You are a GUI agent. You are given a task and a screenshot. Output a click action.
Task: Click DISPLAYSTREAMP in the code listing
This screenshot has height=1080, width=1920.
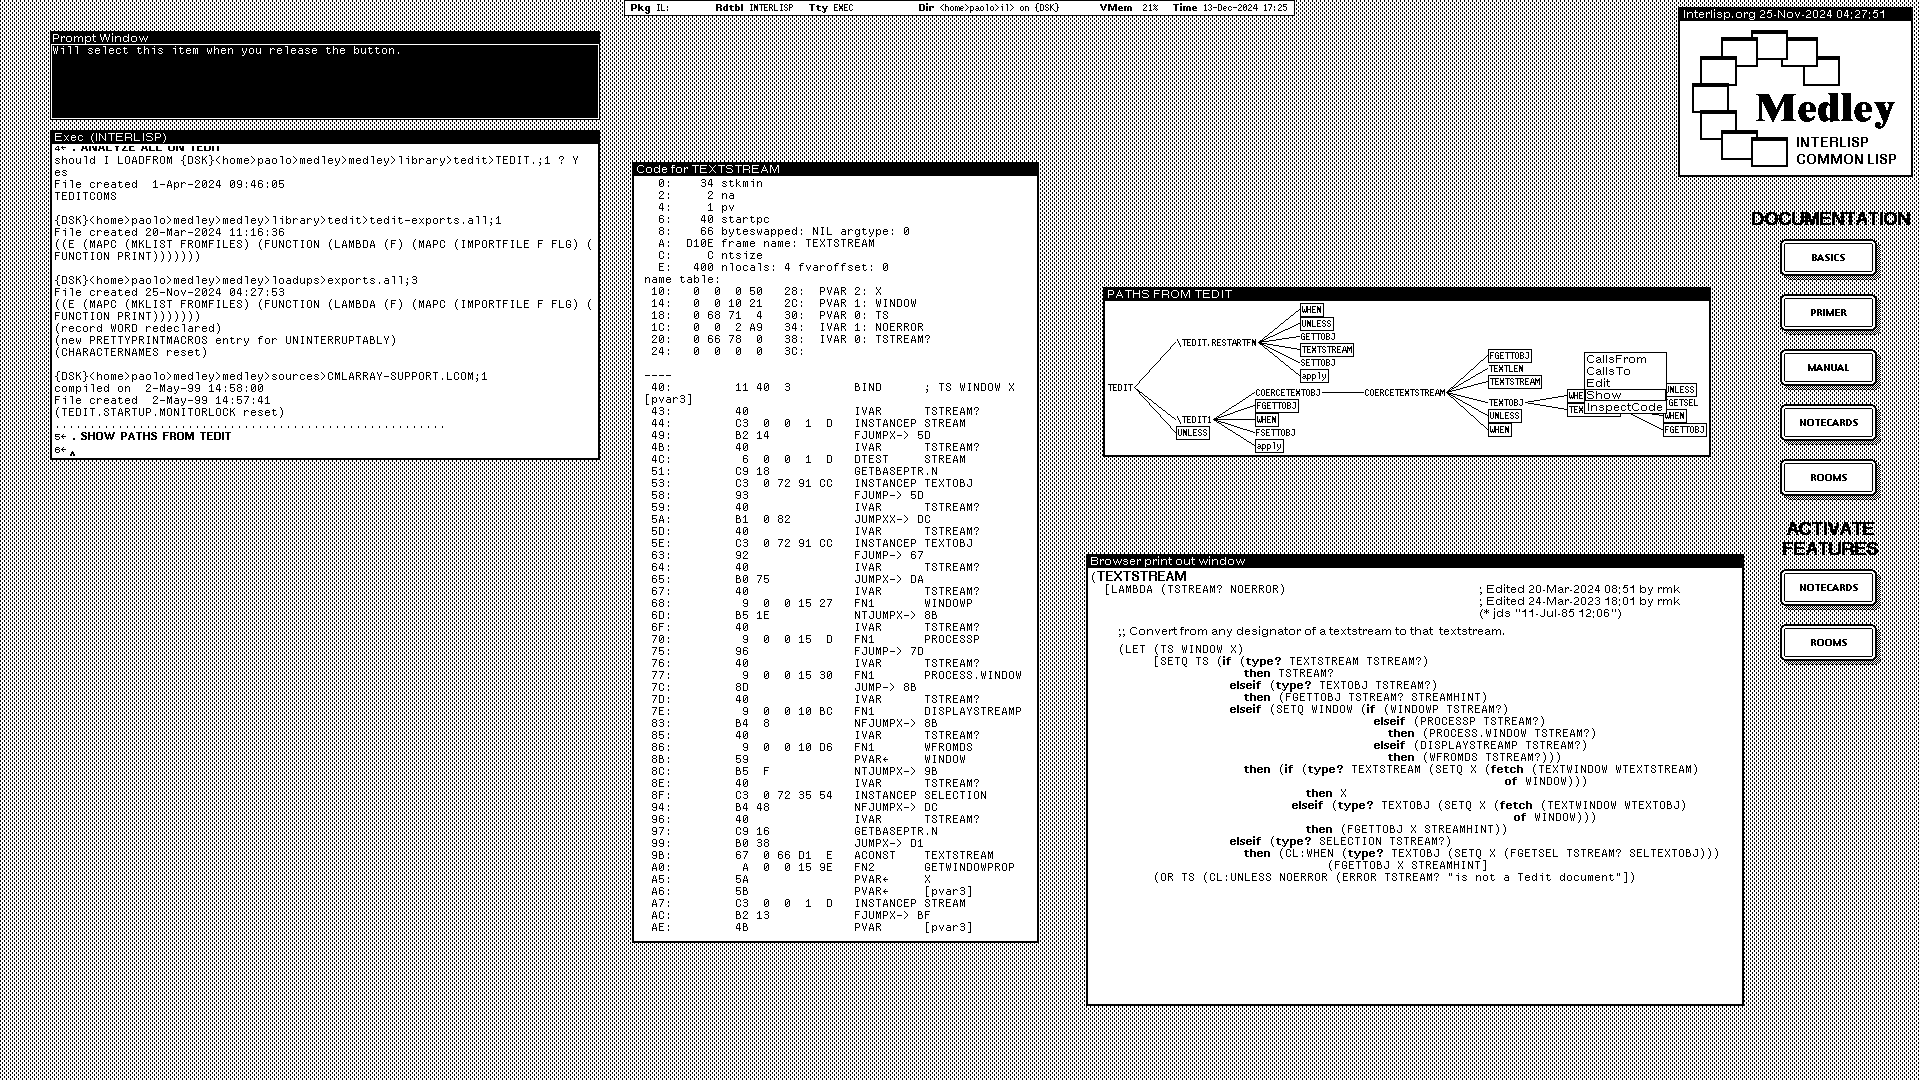tap(973, 712)
